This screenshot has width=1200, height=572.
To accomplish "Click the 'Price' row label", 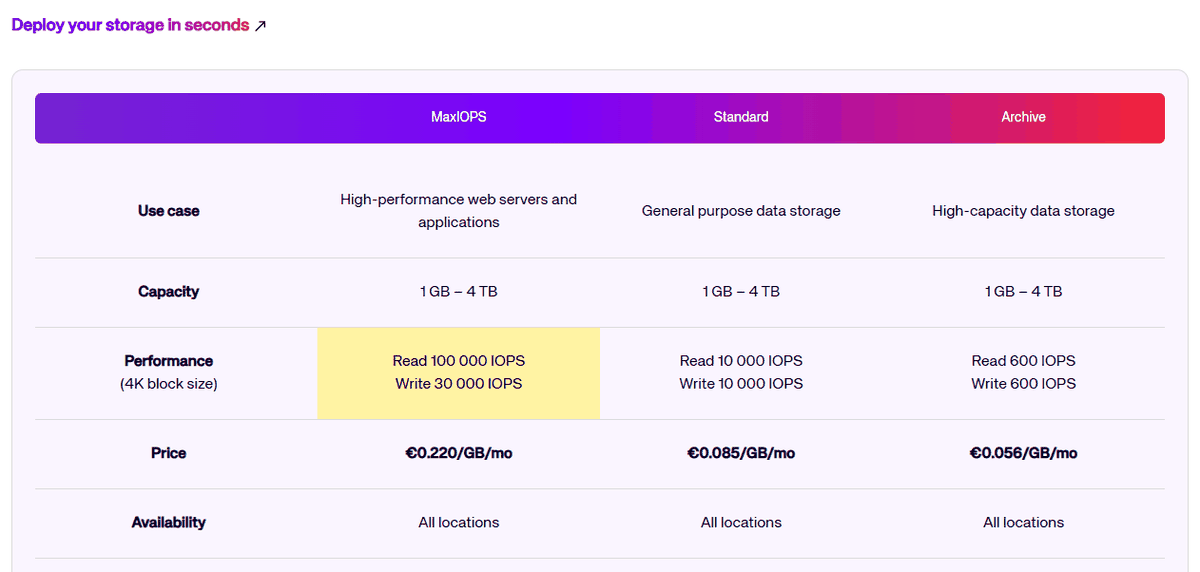I will point(169,453).
